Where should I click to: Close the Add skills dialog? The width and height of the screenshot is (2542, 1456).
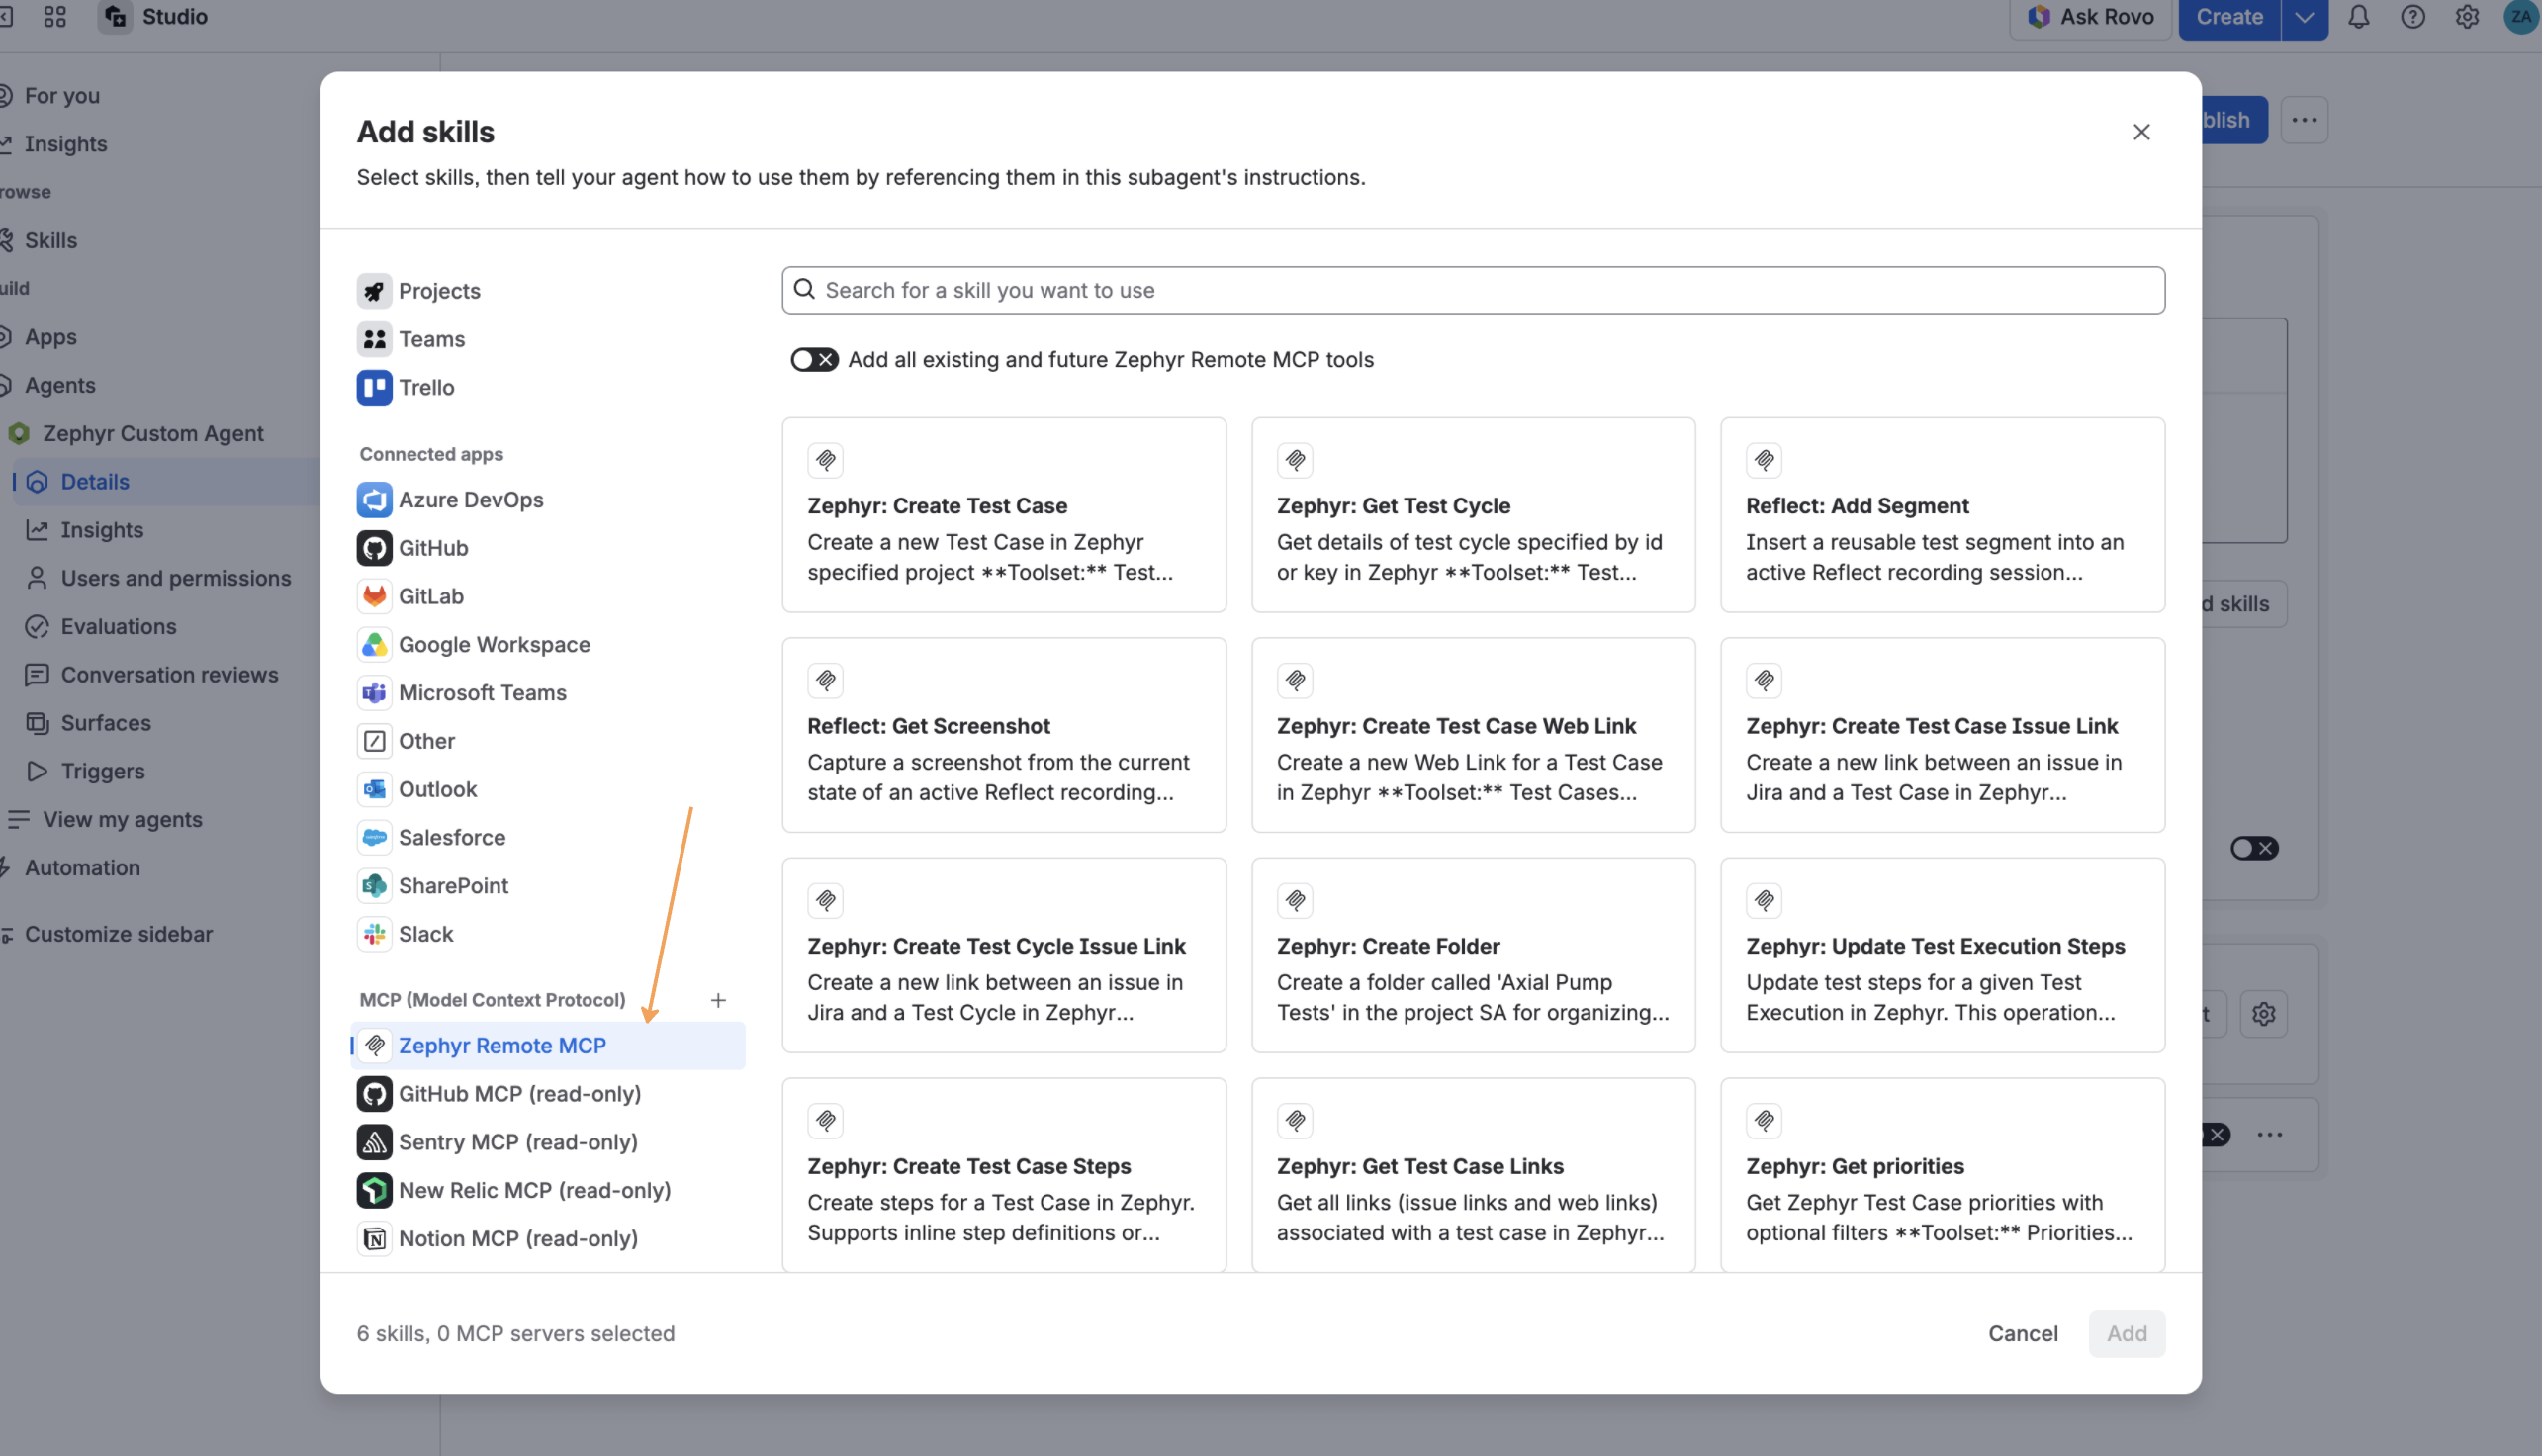tap(2140, 132)
